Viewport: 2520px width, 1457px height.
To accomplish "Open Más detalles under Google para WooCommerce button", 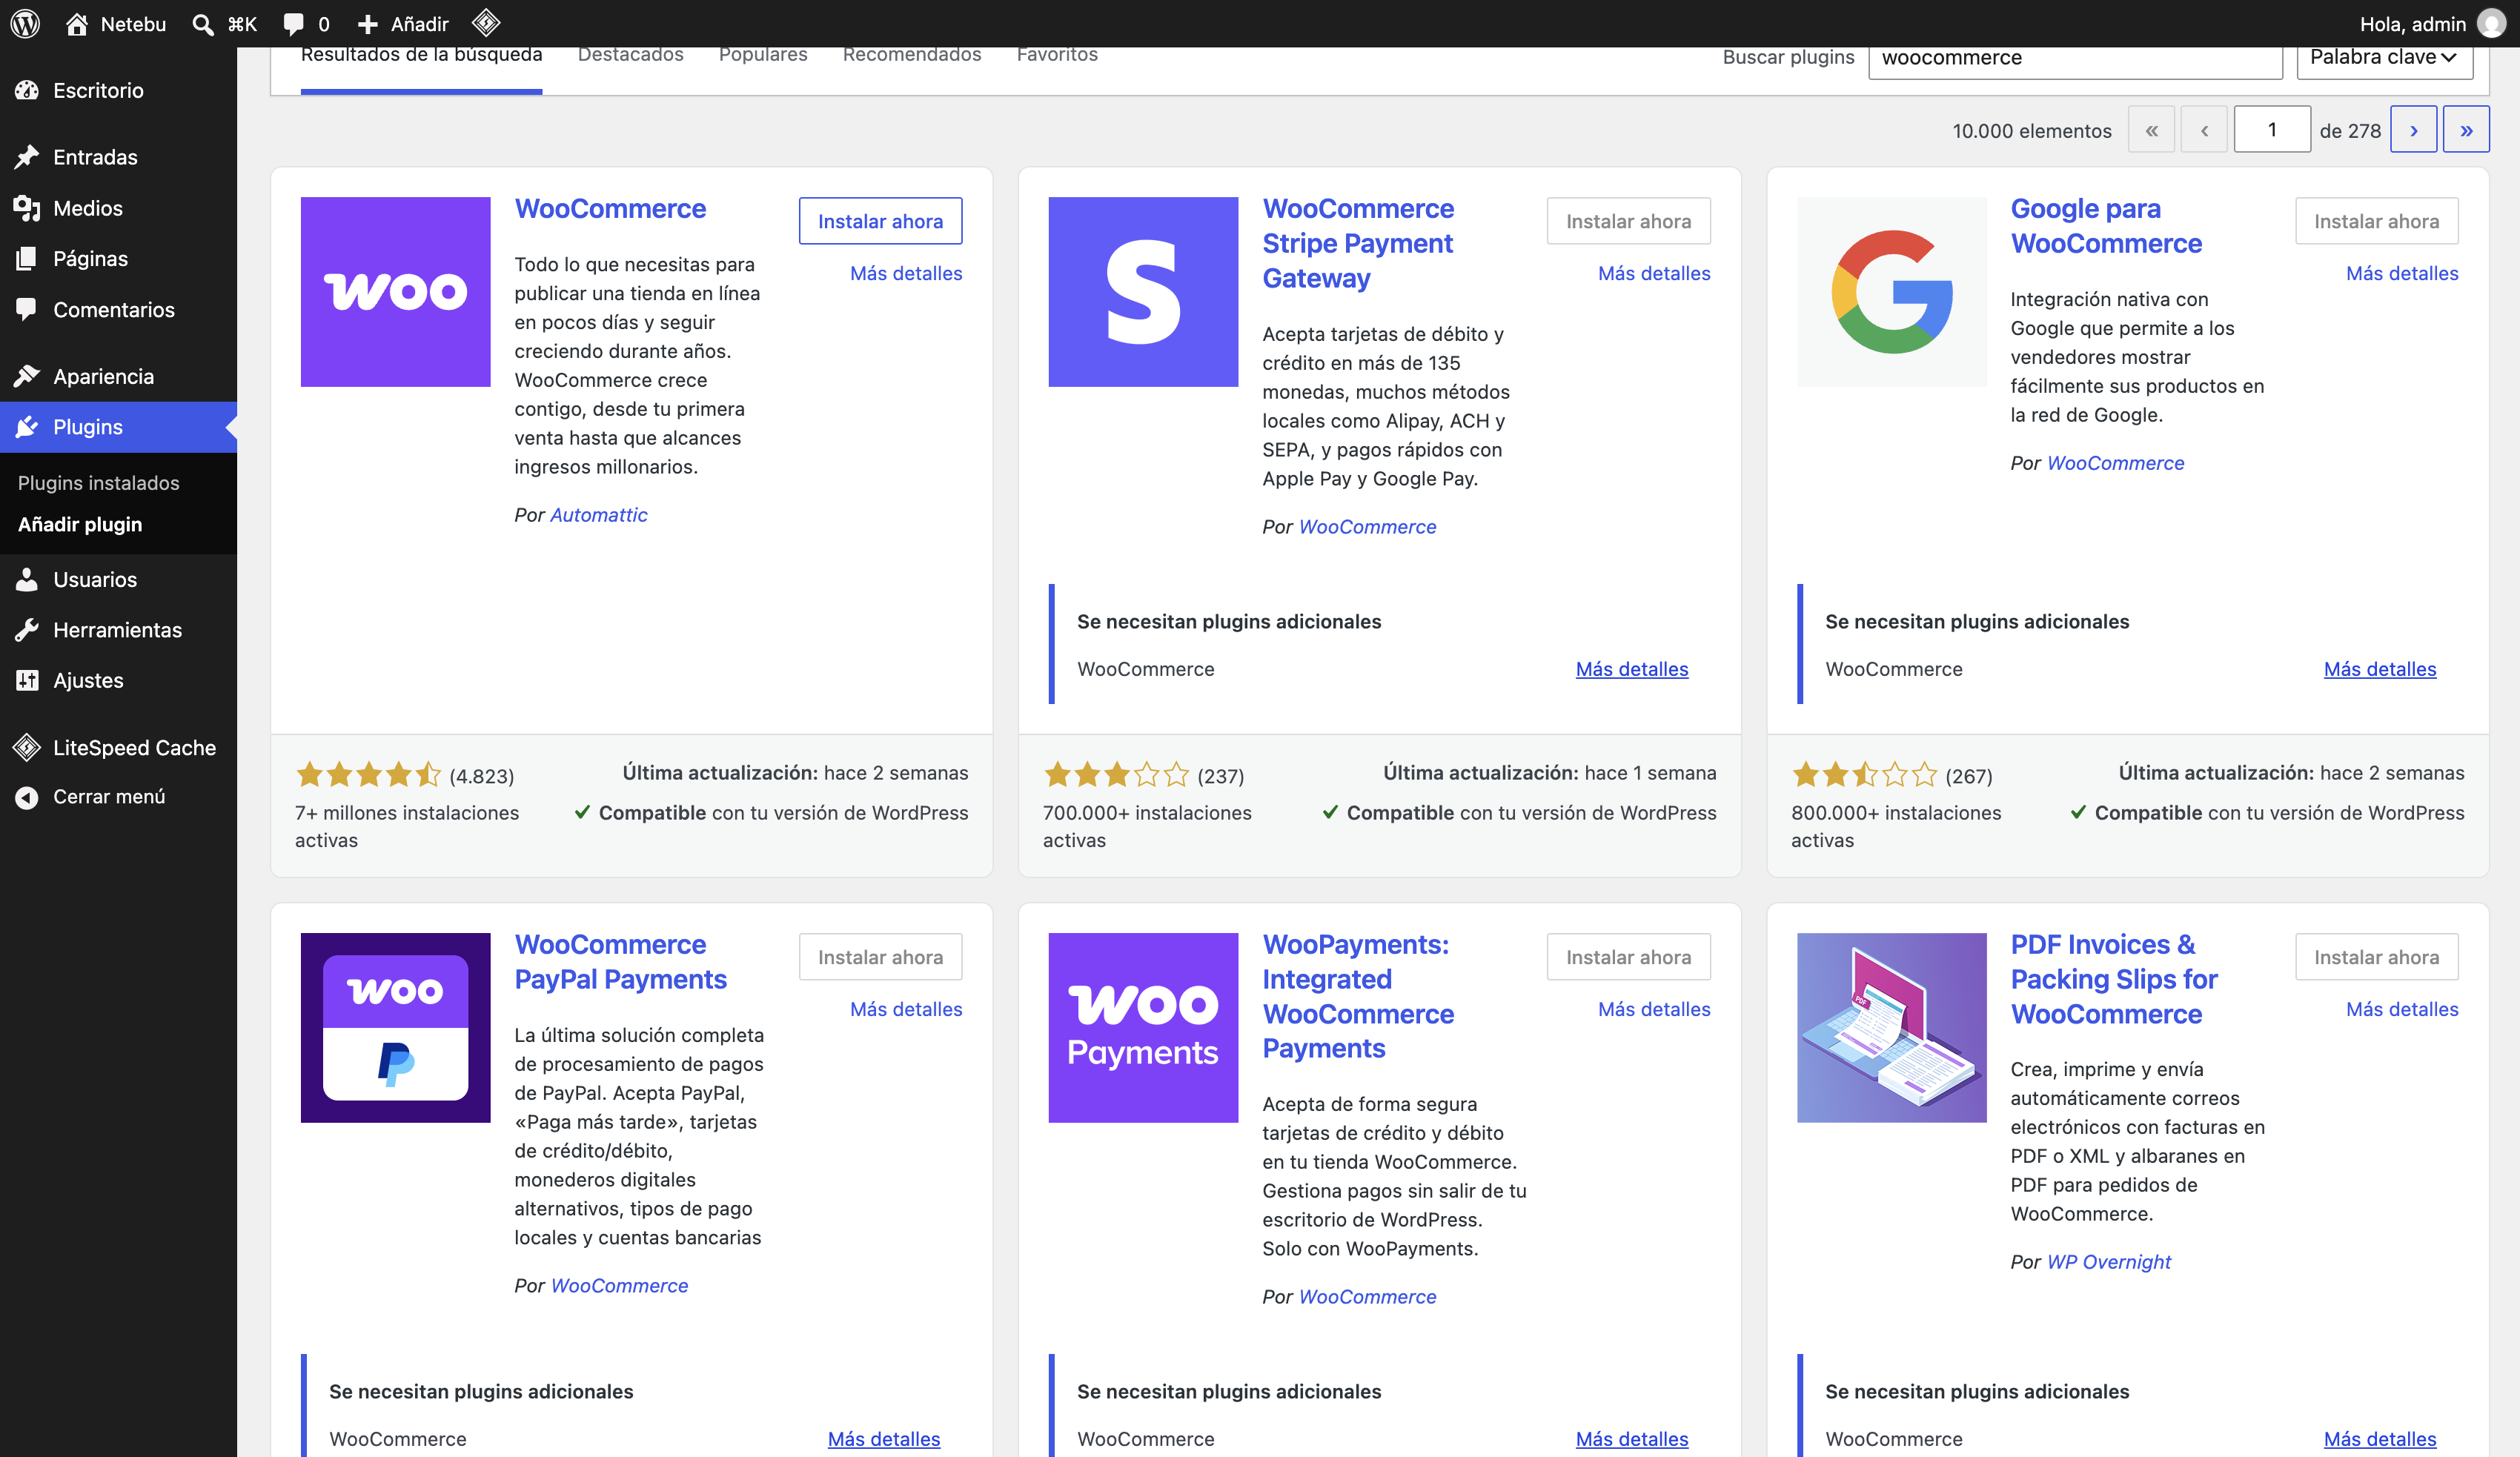I will tap(2402, 274).
